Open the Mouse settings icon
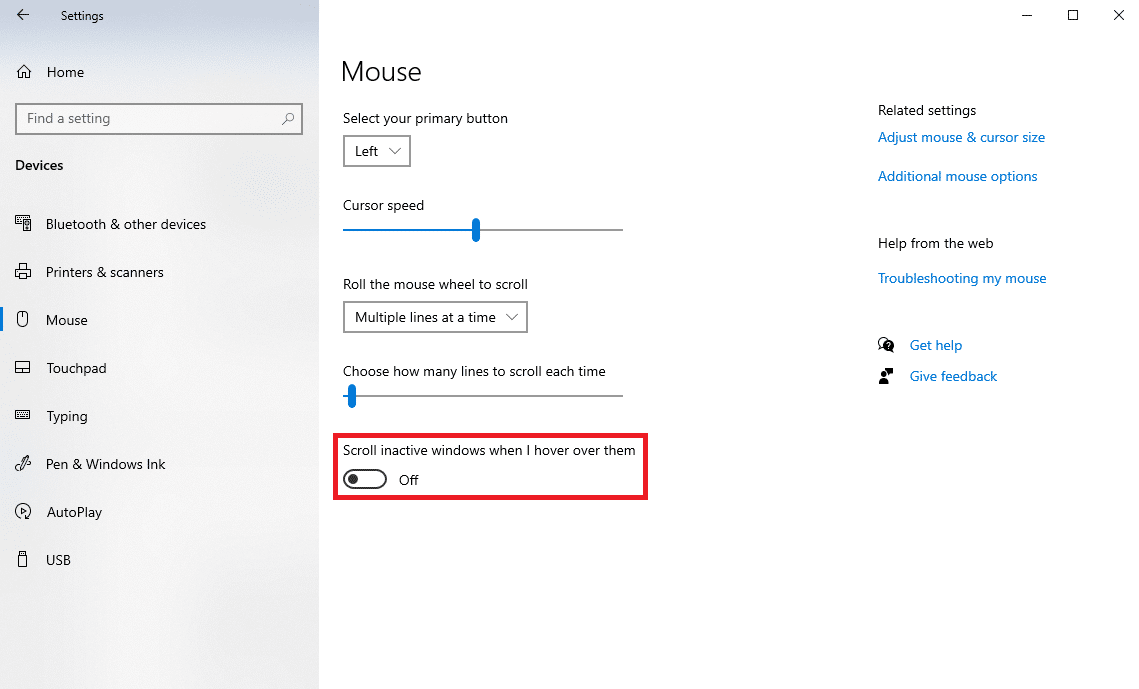The height and width of the screenshot is (689, 1139). [22, 319]
